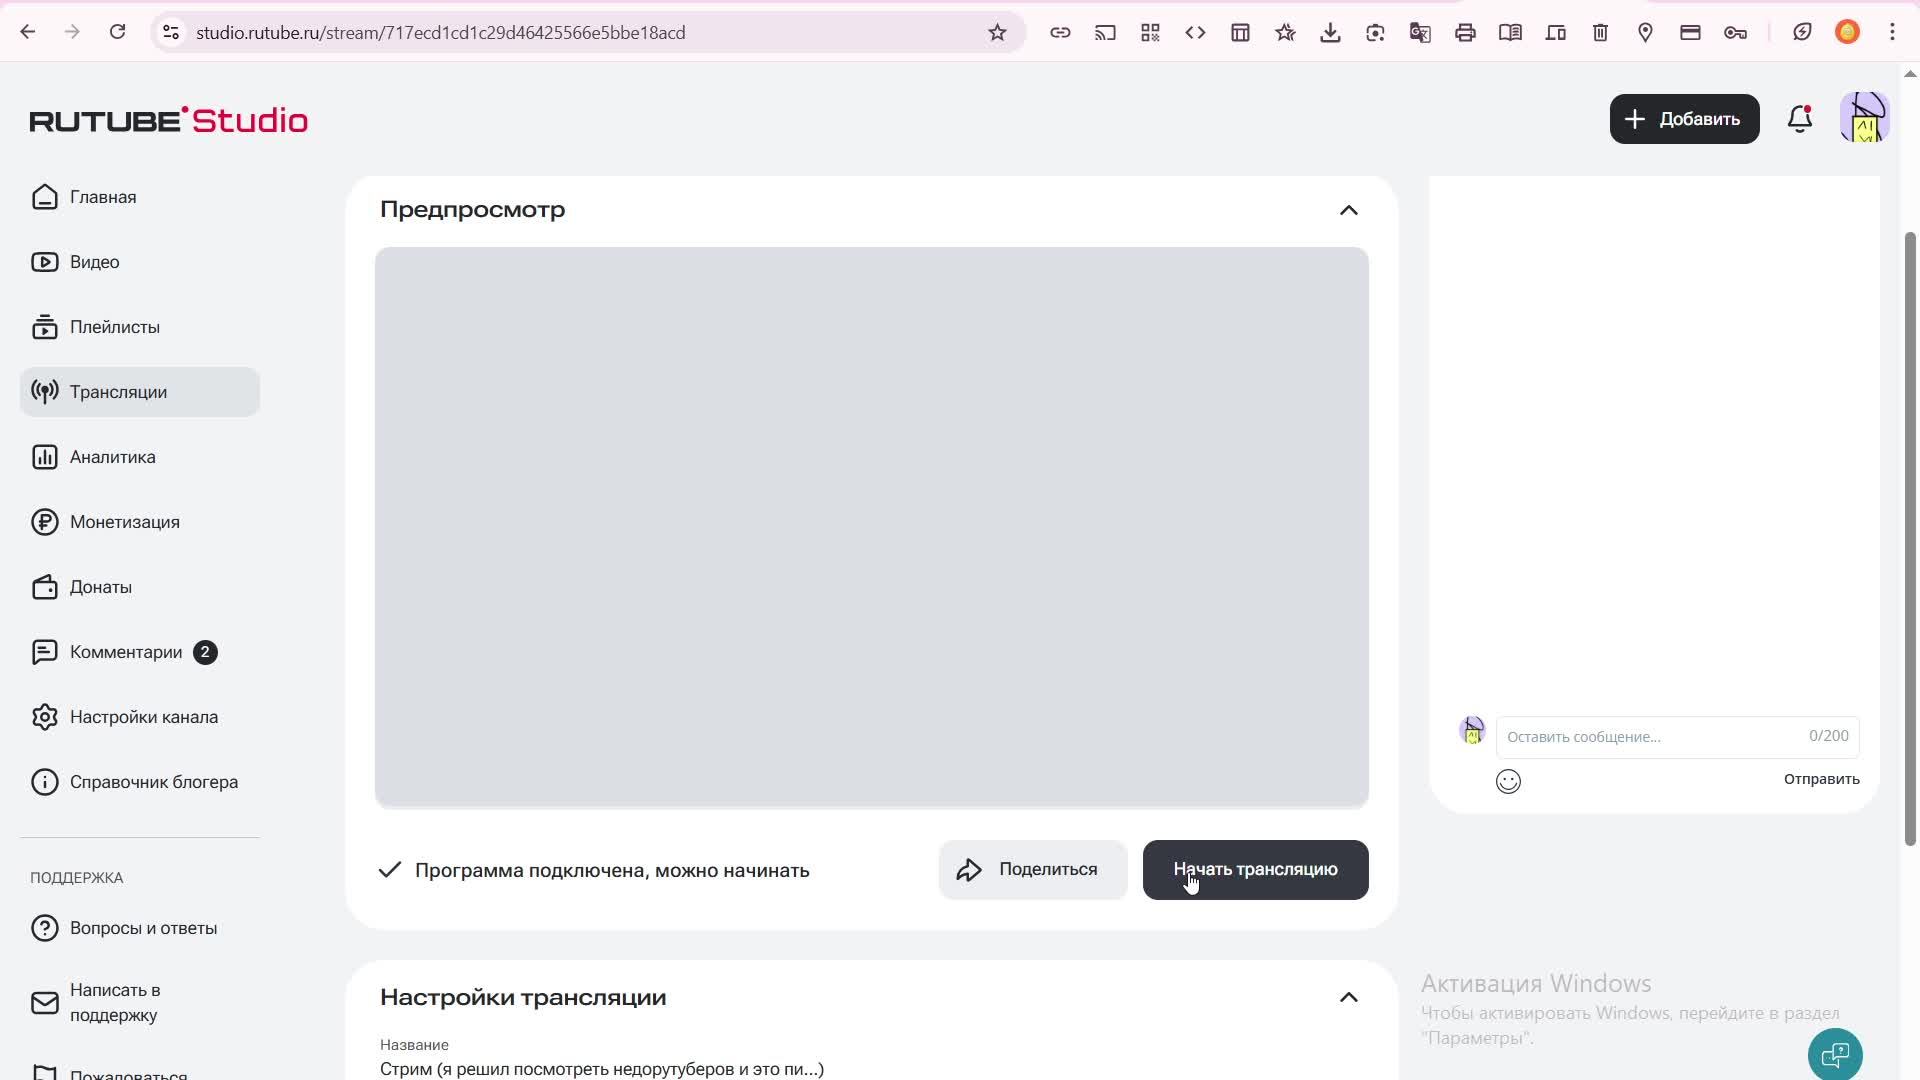
Task: Click the Добавить button
Action: pyautogui.click(x=1684, y=118)
